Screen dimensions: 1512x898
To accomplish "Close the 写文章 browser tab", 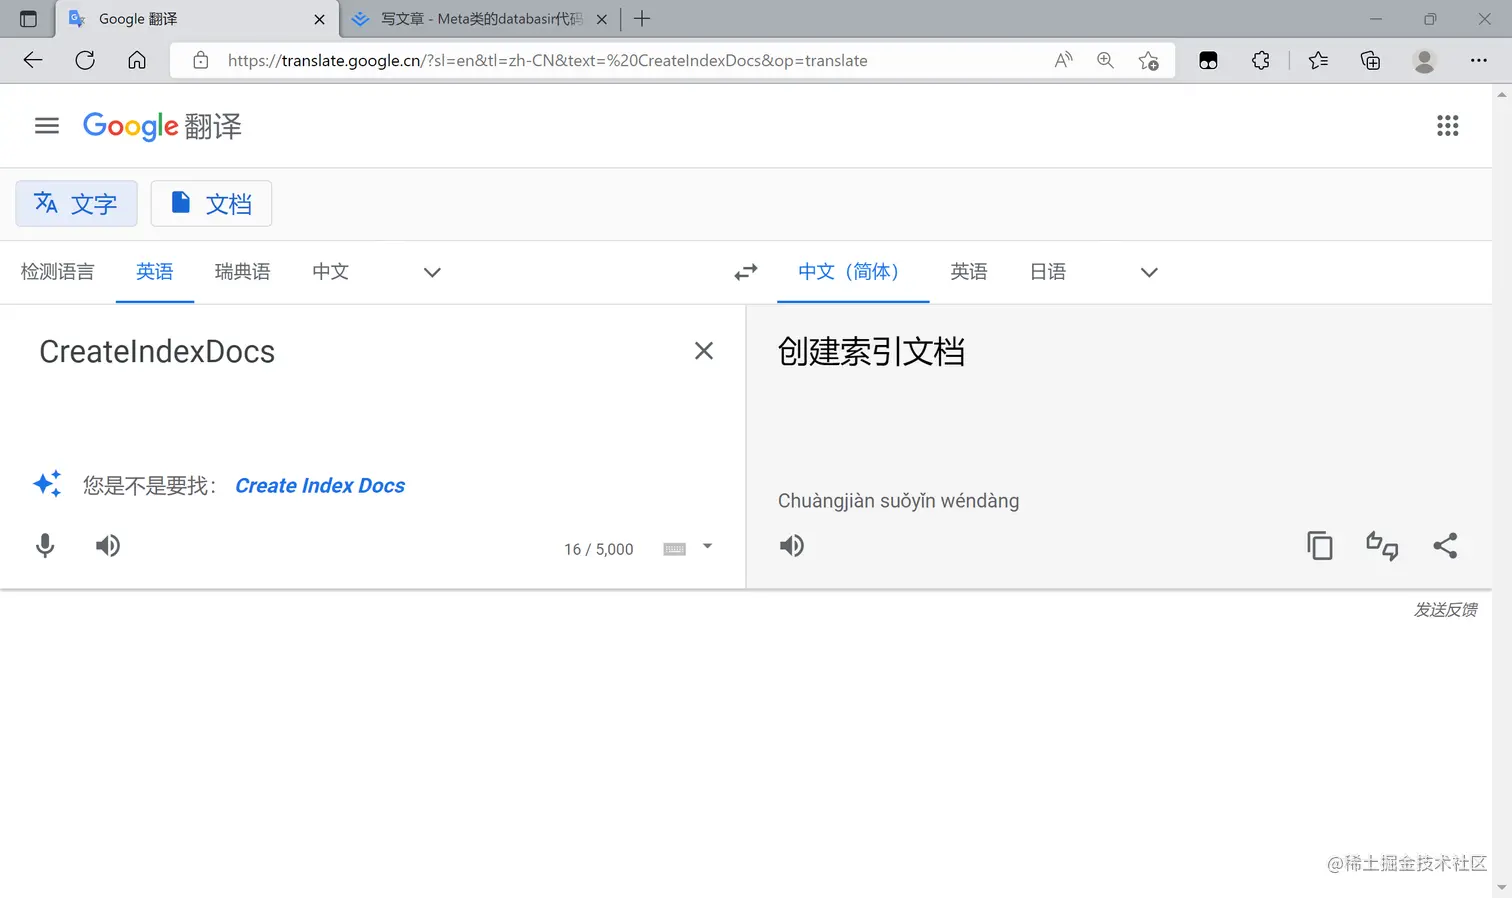I will (602, 19).
